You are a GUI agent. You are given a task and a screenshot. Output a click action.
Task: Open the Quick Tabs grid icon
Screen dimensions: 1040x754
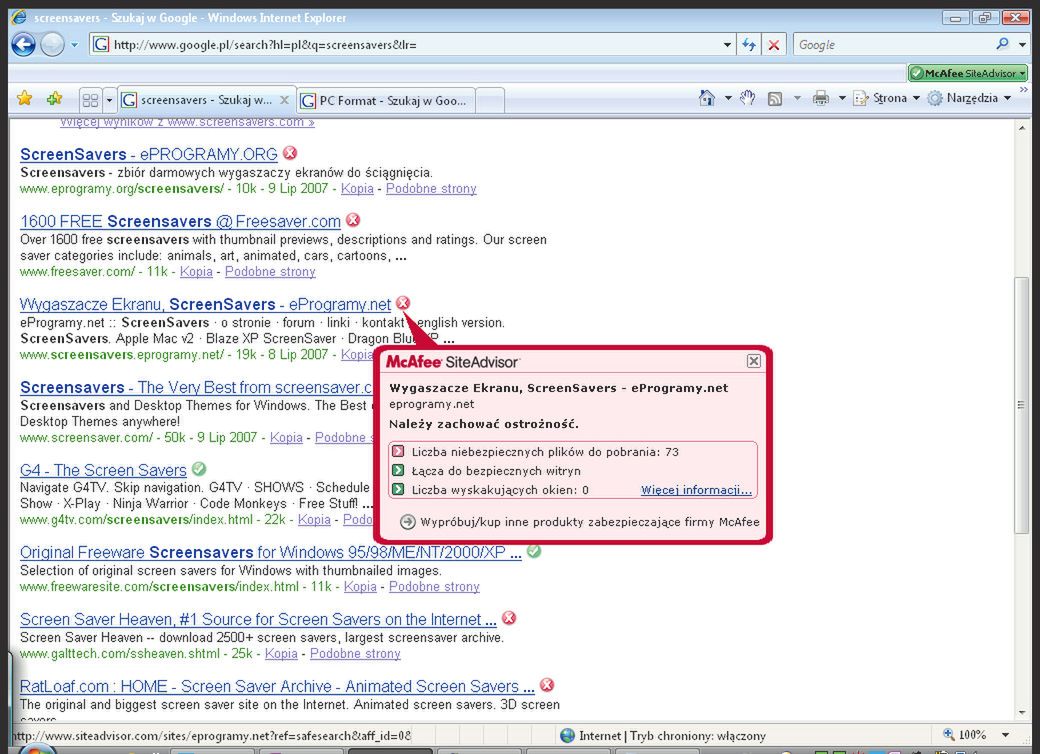tap(90, 100)
